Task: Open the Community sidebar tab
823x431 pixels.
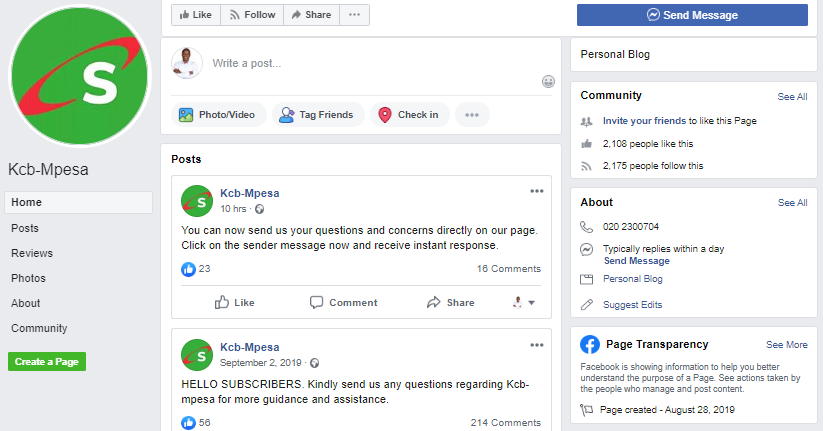Action: pos(39,328)
